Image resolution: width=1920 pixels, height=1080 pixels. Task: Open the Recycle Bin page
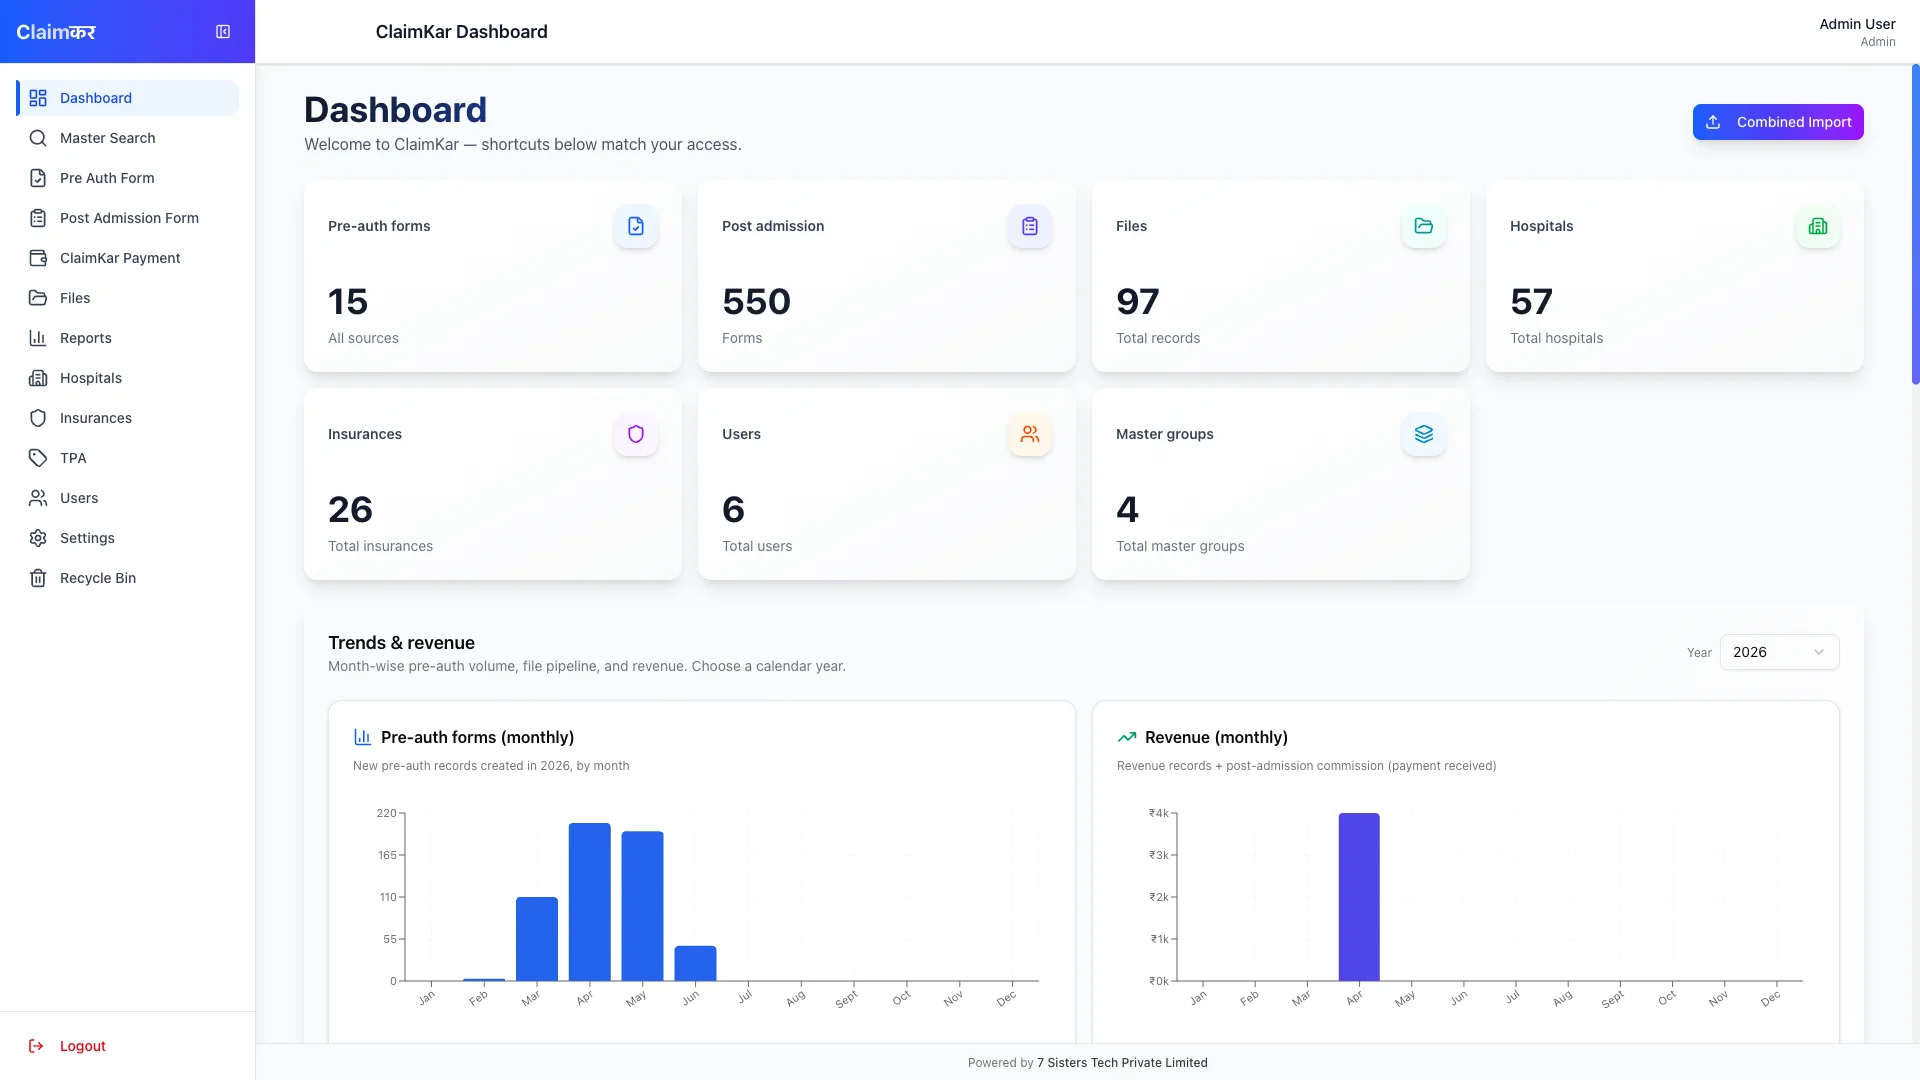[127, 578]
